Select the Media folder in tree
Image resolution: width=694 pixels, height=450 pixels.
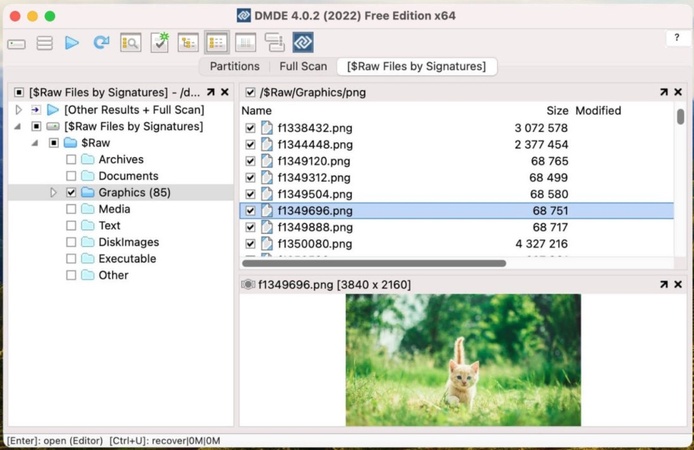[x=114, y=209]
